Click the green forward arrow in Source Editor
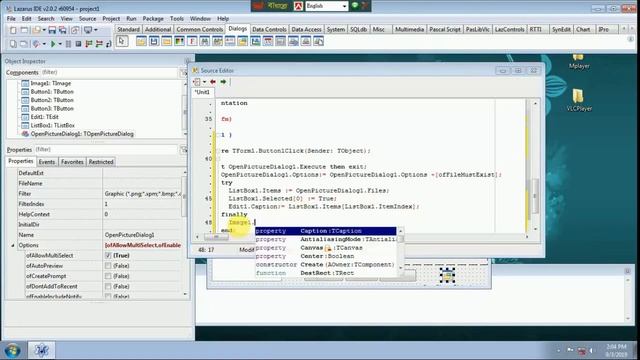The width and height of the screenshot is (640, 360). (x=223, y=82)
